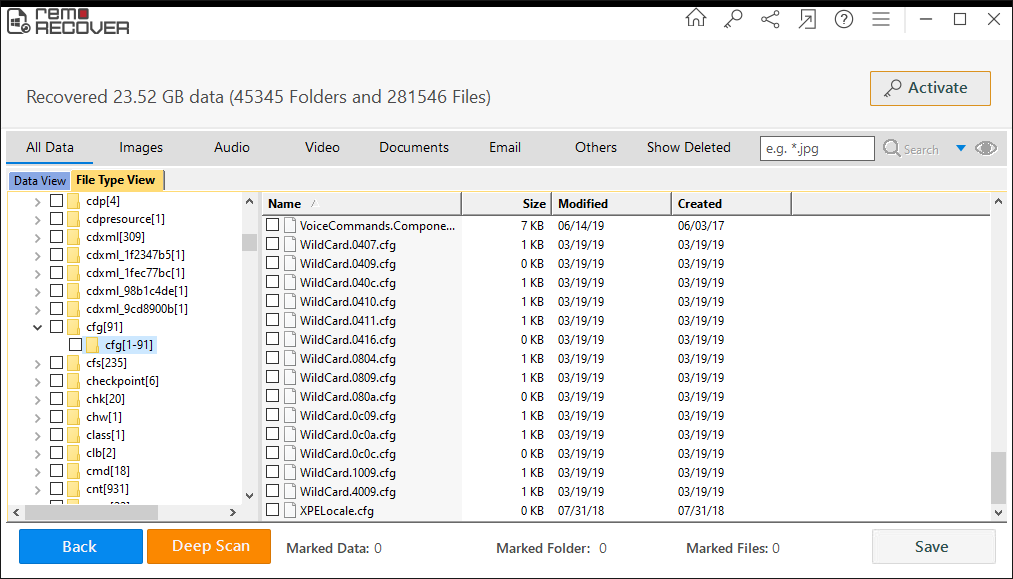Check the WildCard.0407.cfg file checkbox

click(273, 245)
